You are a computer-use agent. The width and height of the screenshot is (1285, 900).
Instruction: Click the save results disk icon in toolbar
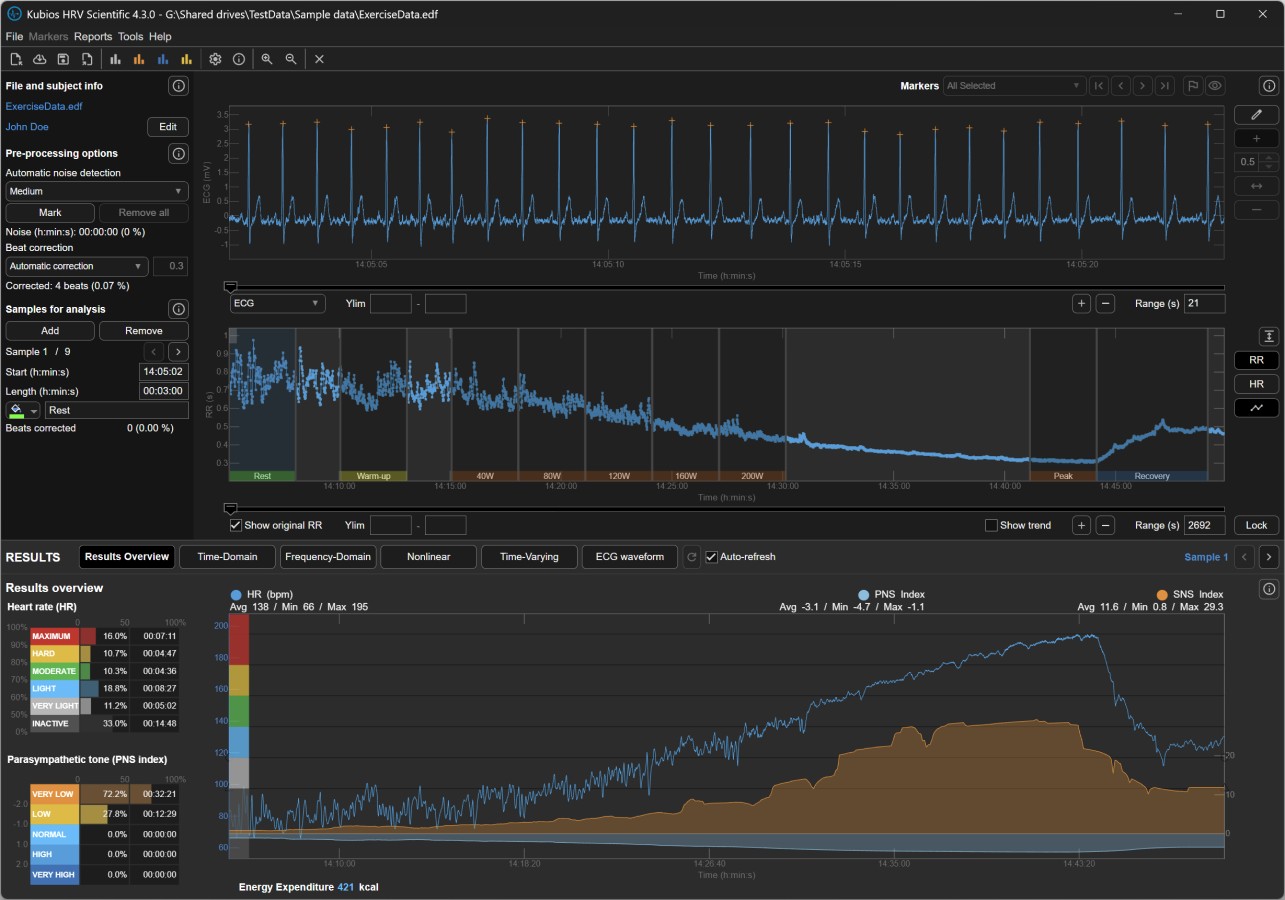(63, 59)
